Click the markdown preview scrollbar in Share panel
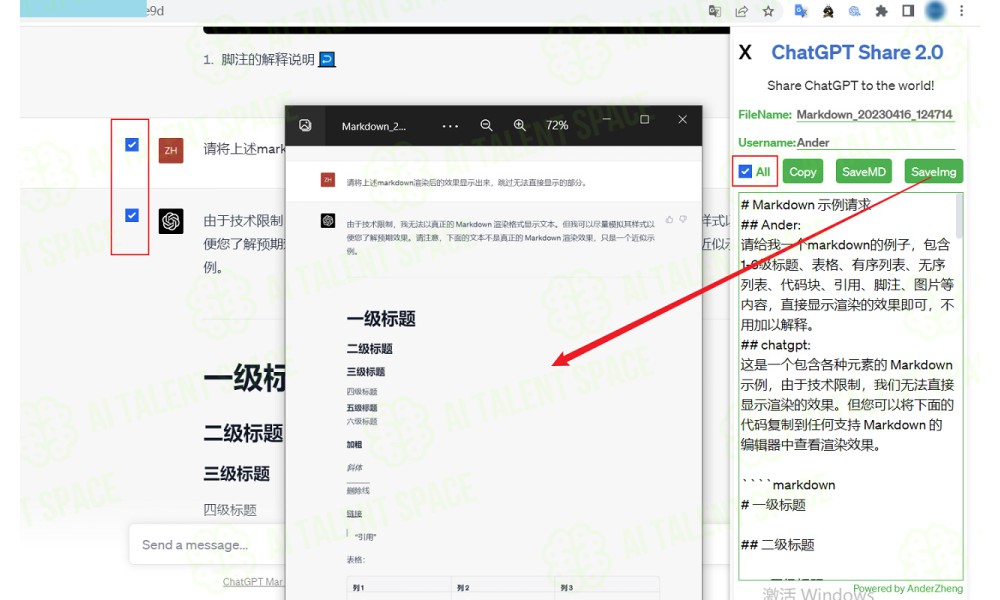The height and width of the screenshot is (600, 1000). tap(959, 216)
